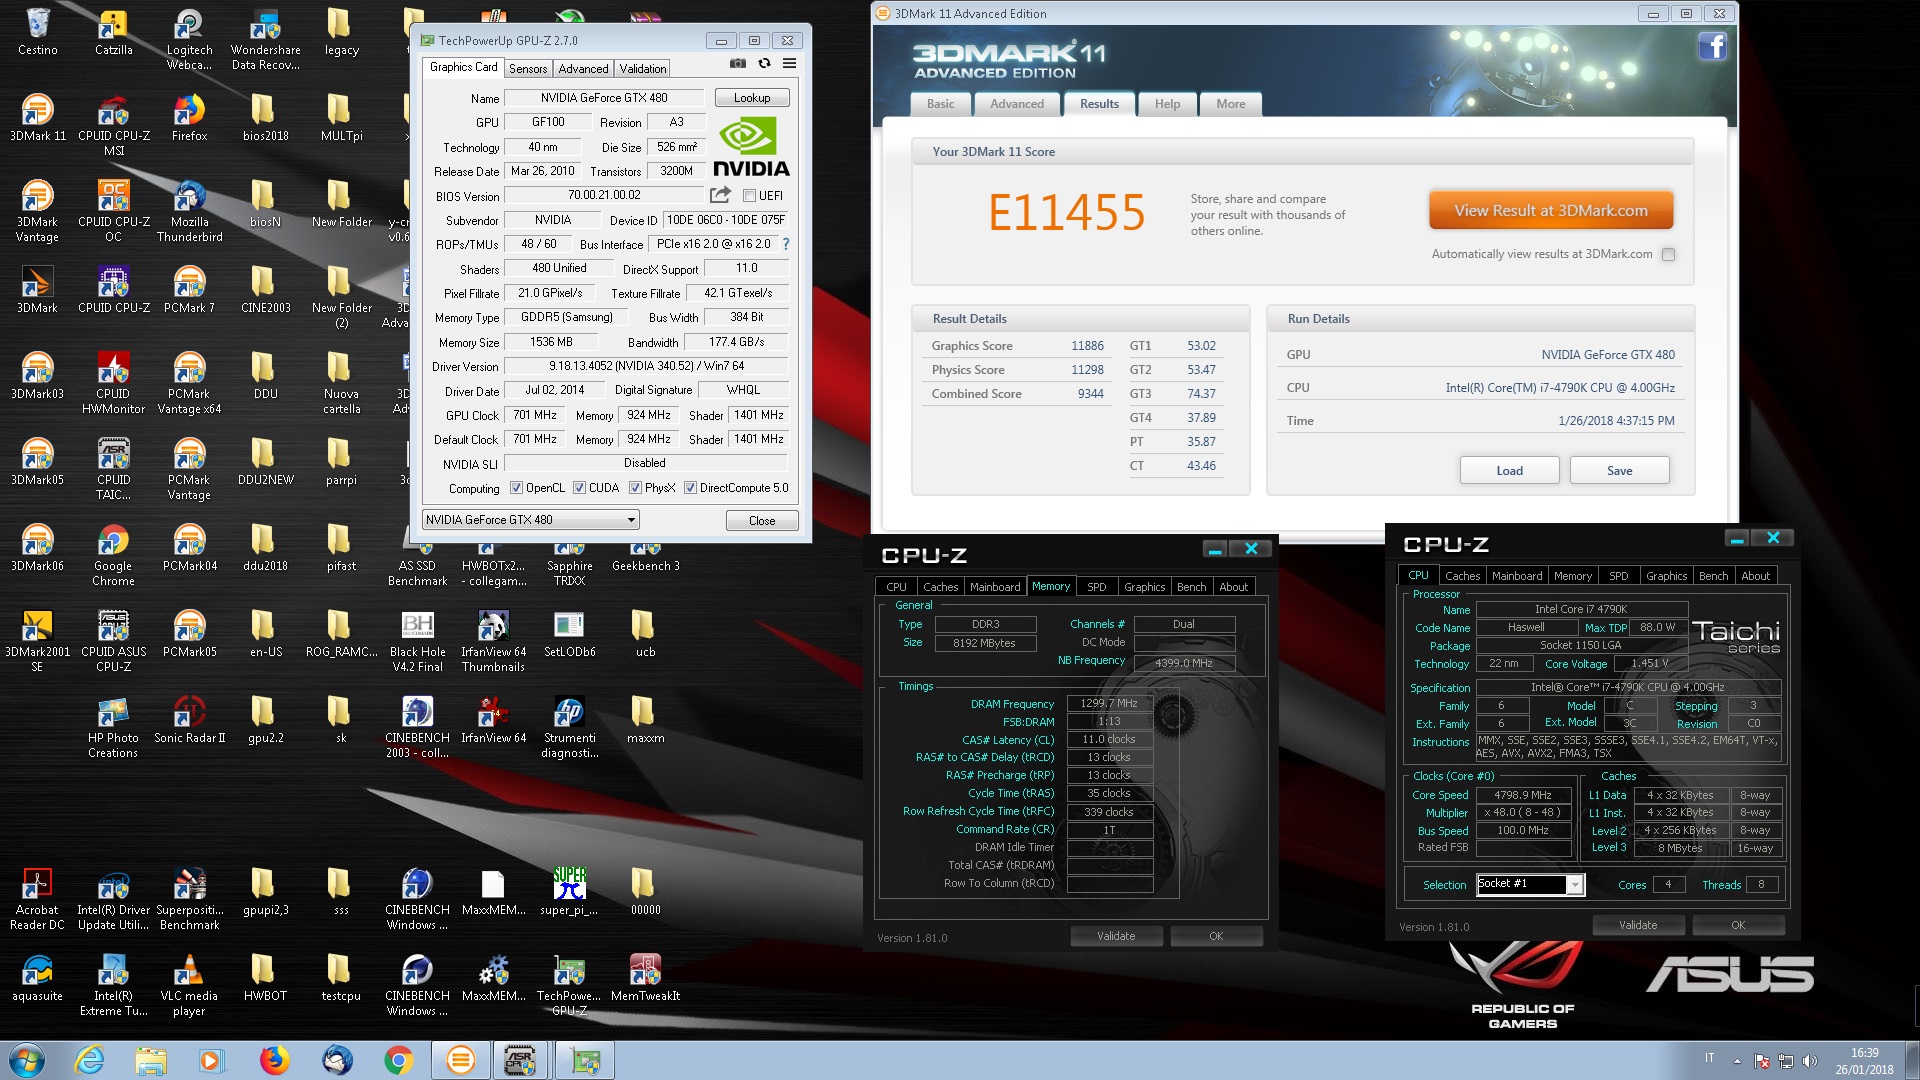This screenshot has height=1080, width=1920.
Task: Open Internet Explorer from the taskbar
Action: (90, 1060)
